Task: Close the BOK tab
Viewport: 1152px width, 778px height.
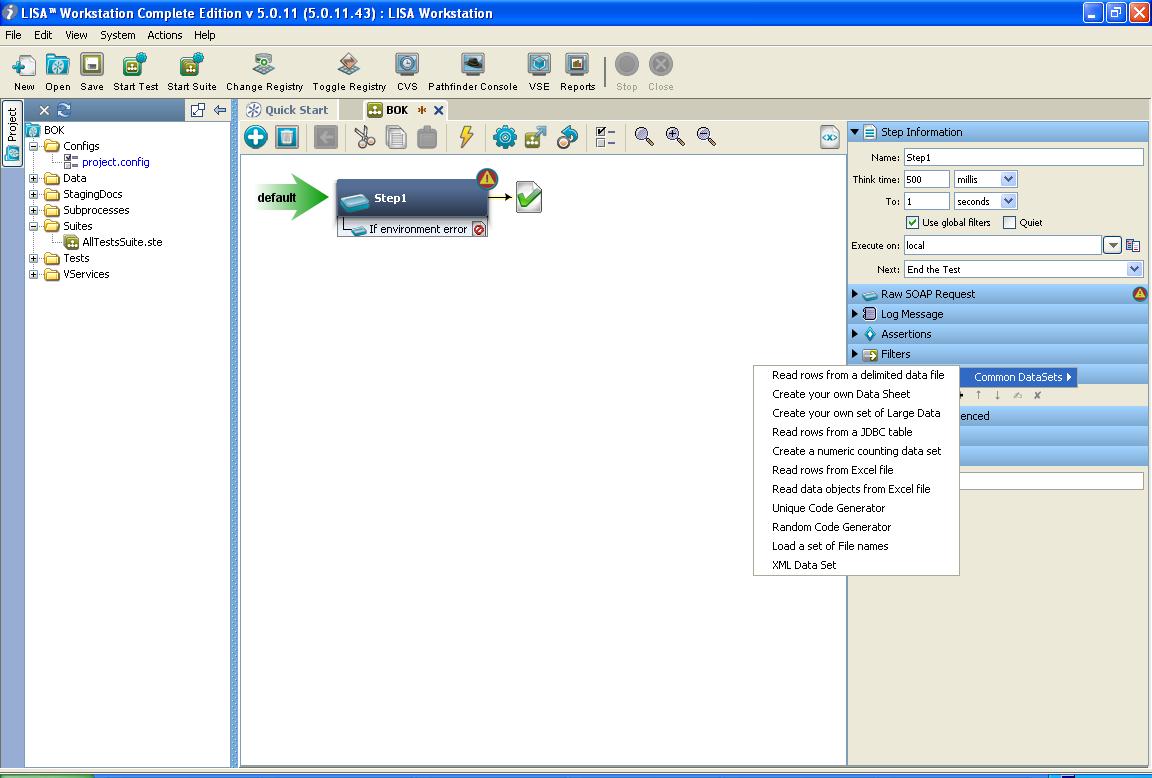Action: click(439, 110)
